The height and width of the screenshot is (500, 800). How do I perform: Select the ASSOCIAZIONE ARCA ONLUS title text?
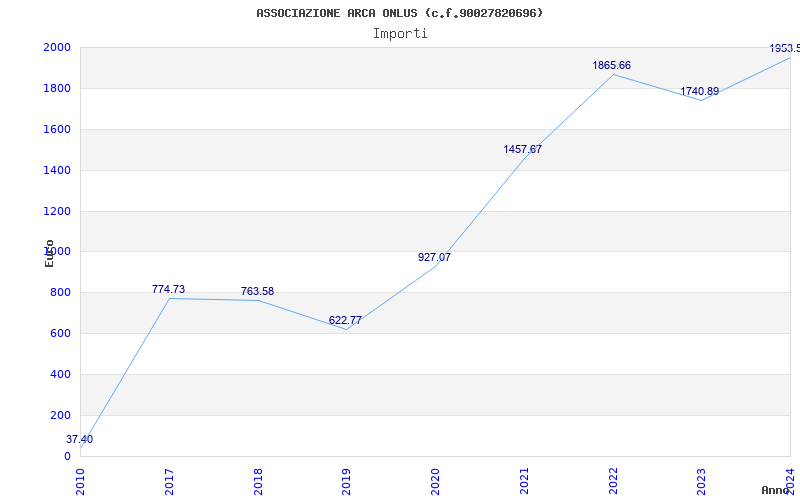pos(336,13)
